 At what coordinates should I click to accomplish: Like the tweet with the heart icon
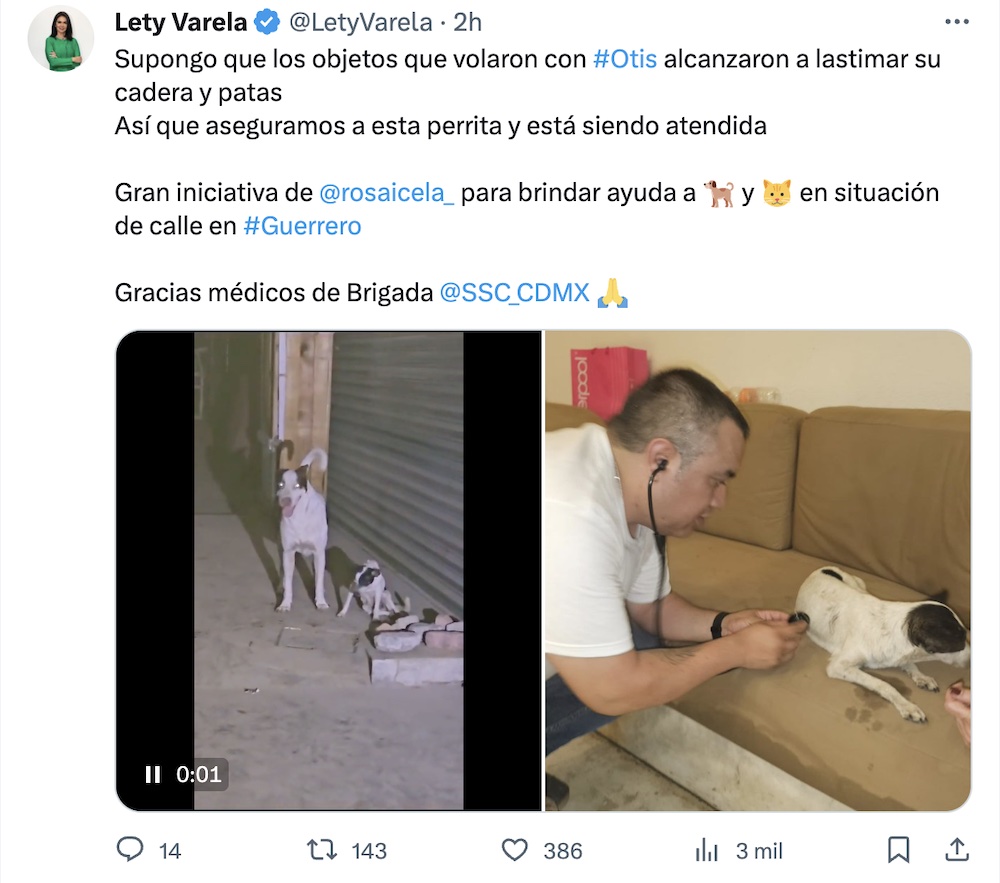[515, 850]
